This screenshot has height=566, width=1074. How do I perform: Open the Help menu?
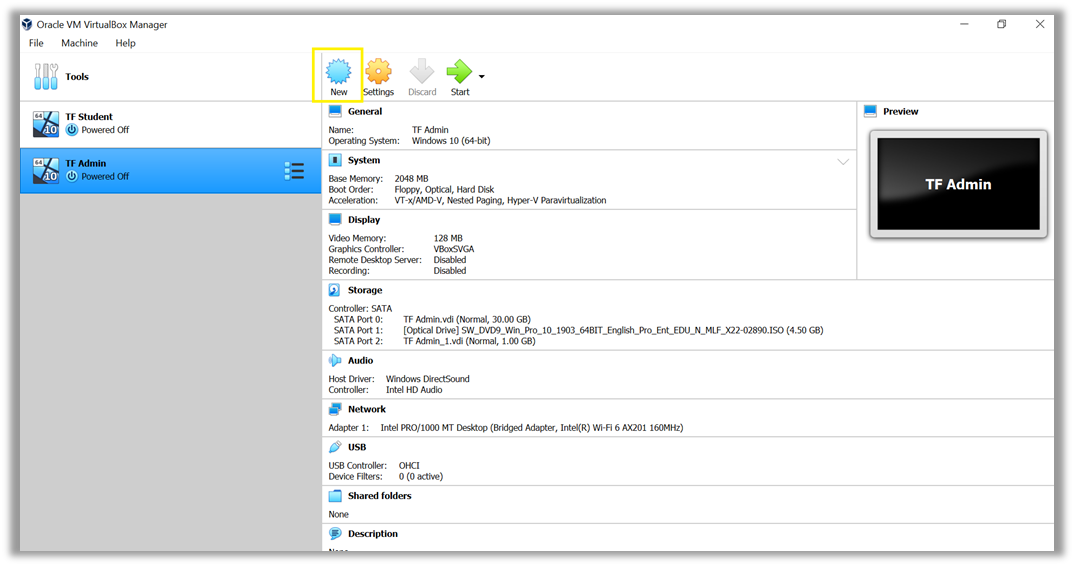click(x=125, y=42)
